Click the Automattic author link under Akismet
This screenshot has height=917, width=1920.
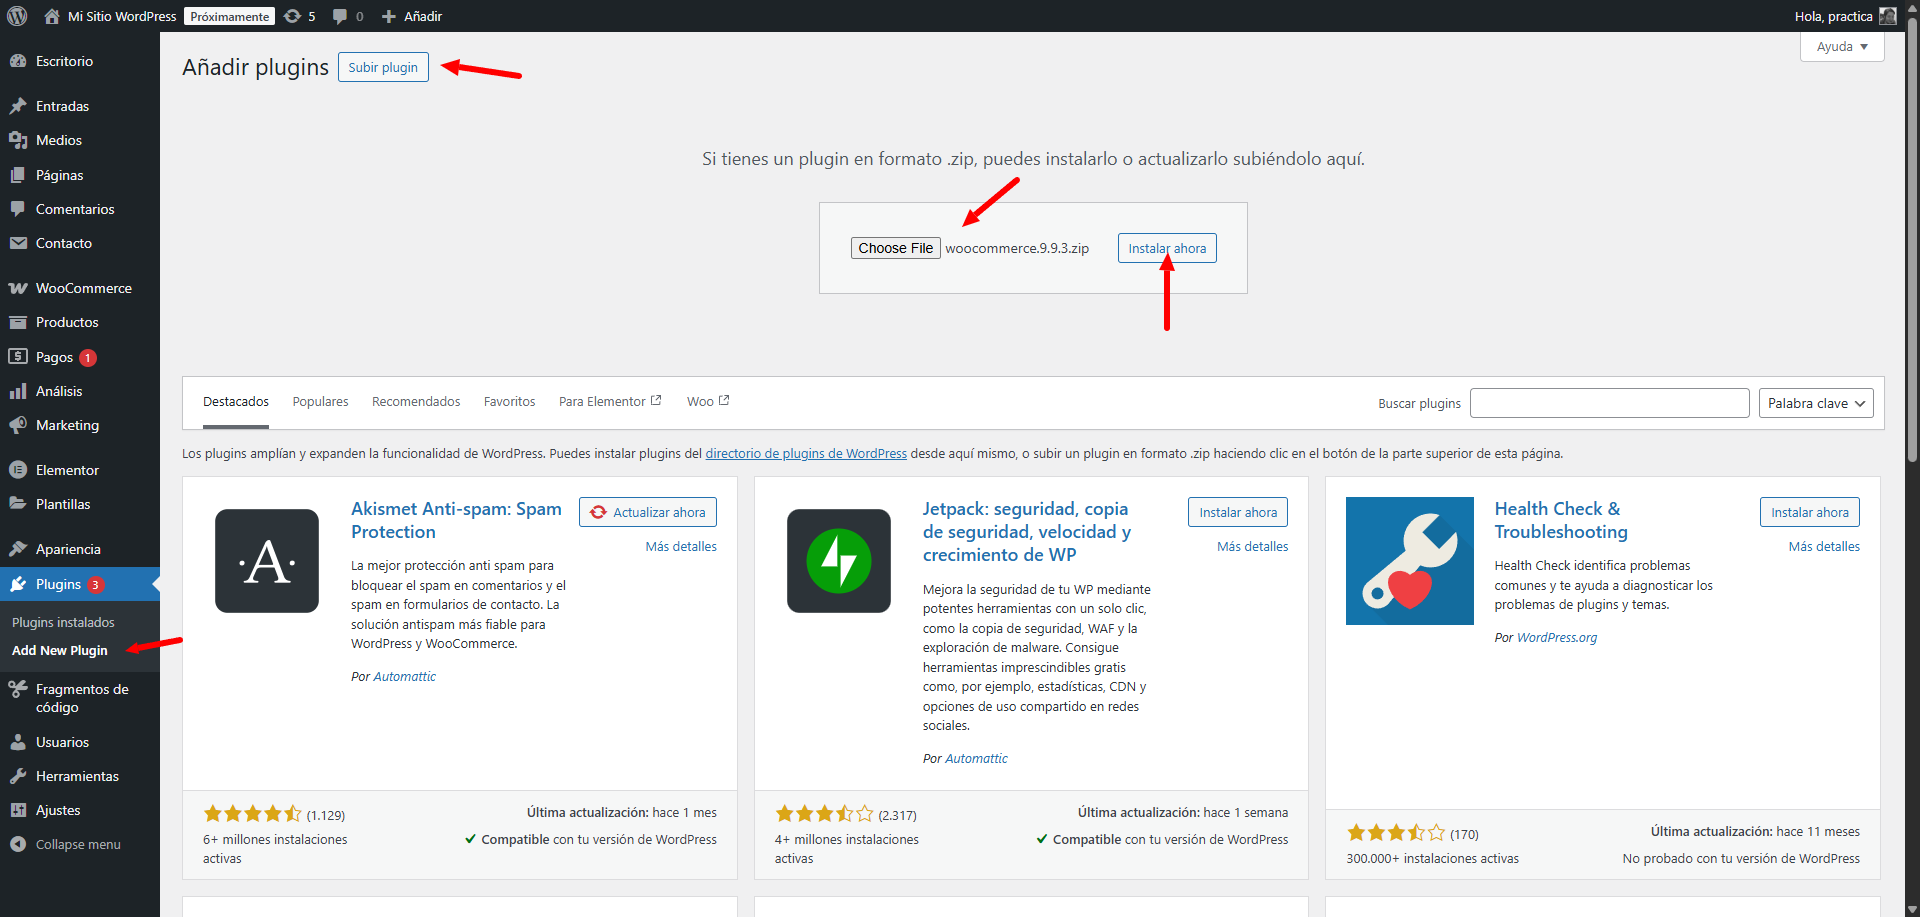pos(404,677)
